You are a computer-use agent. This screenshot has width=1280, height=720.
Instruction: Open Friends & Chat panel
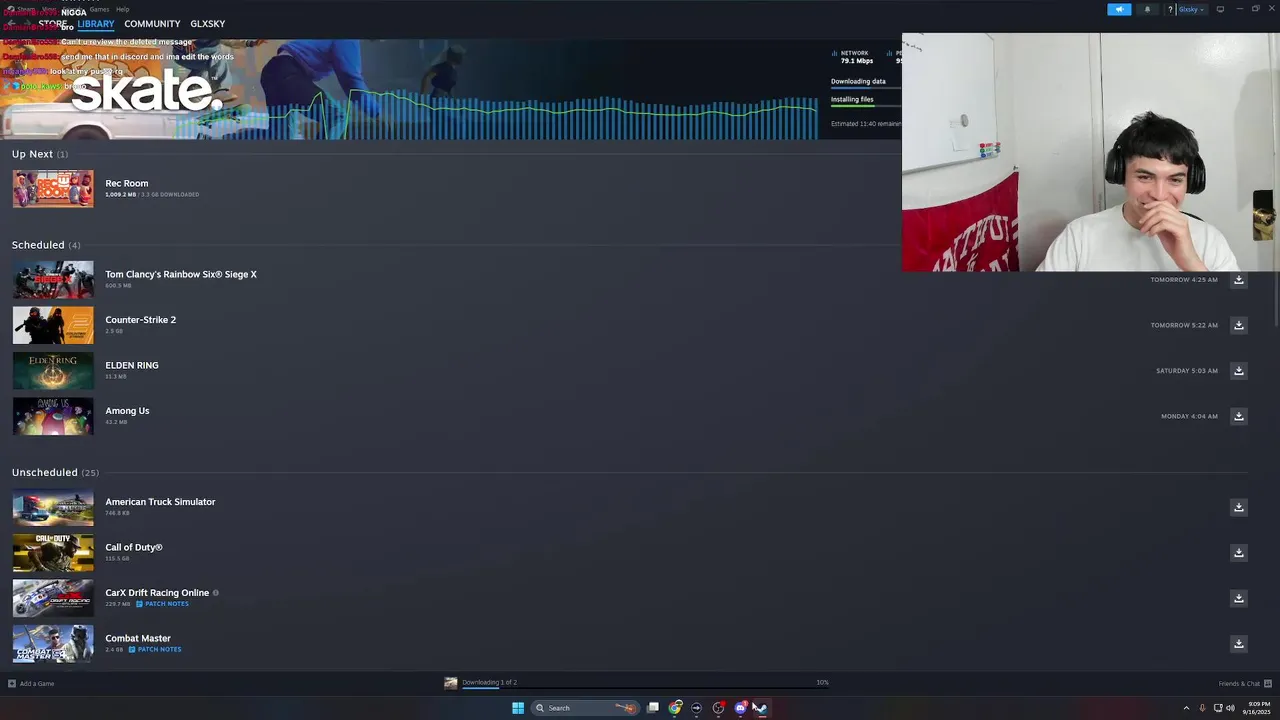[1245, 684]
